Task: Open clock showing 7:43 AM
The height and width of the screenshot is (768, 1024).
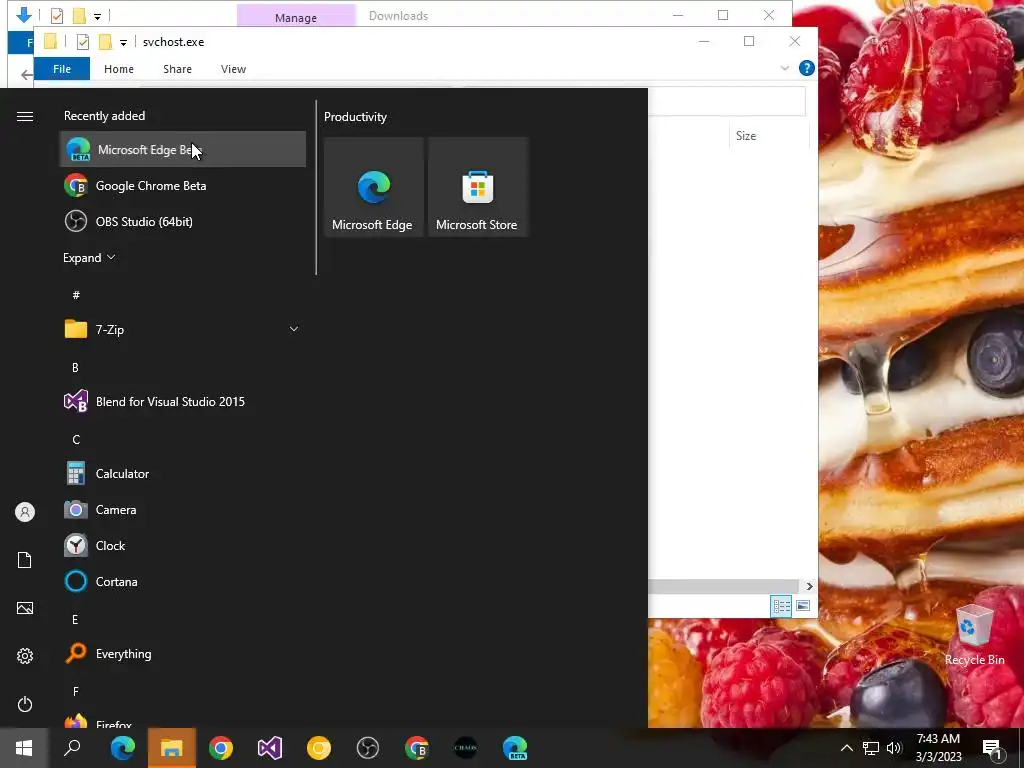Action: (938, 748)
